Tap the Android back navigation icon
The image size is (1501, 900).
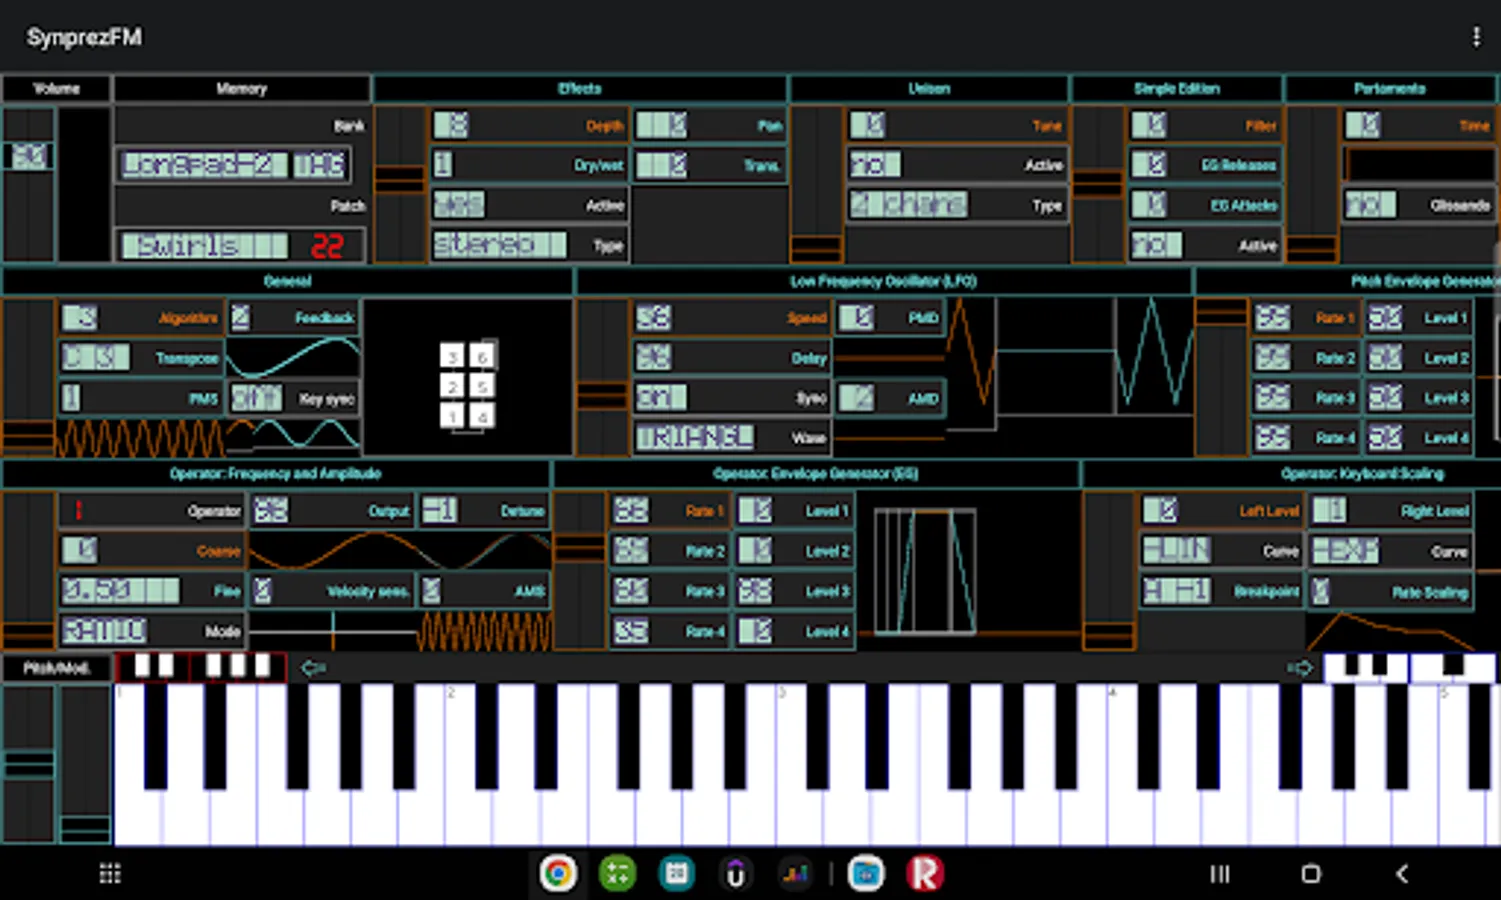1401,874
